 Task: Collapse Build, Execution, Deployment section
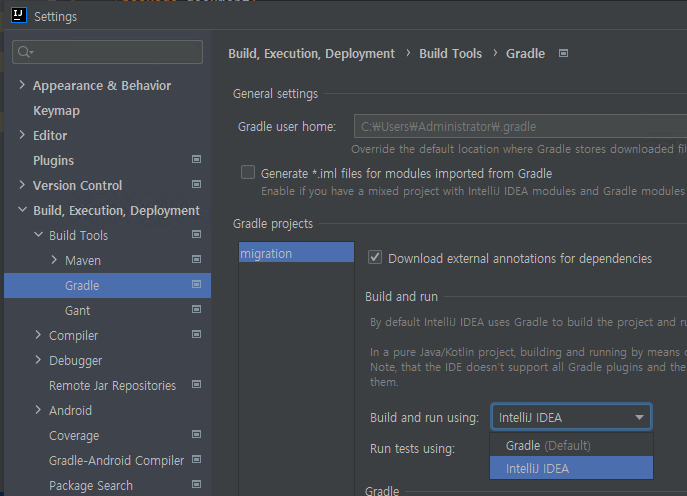(22, 210)
